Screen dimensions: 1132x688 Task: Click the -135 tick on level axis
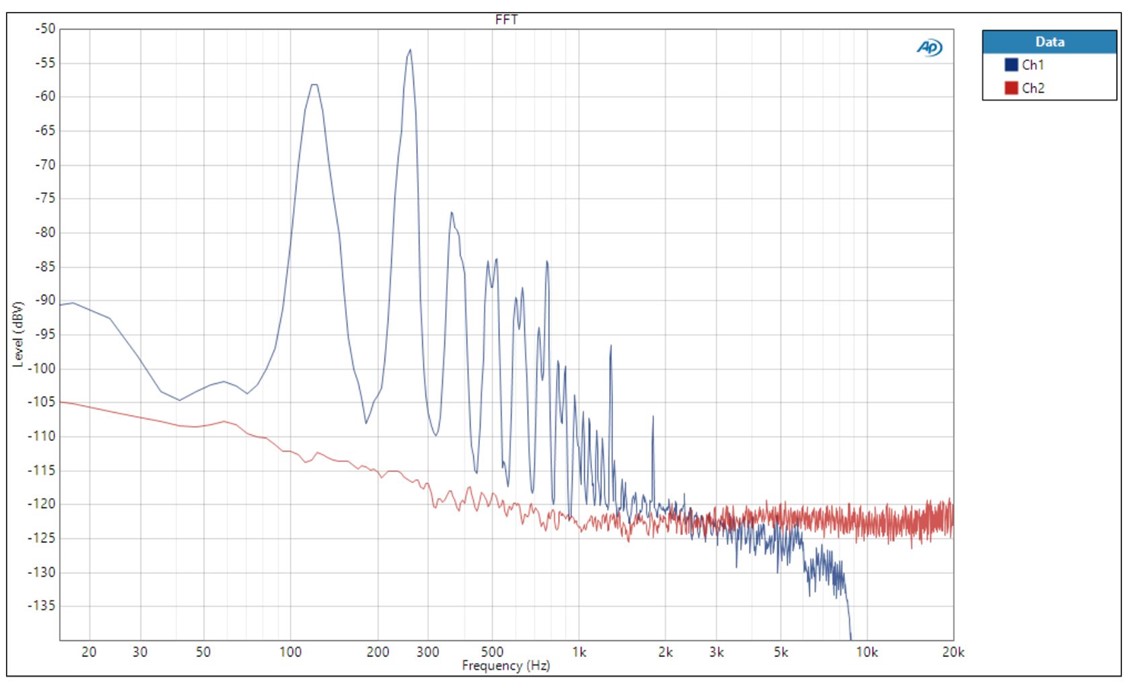click(x=42, y=606)
